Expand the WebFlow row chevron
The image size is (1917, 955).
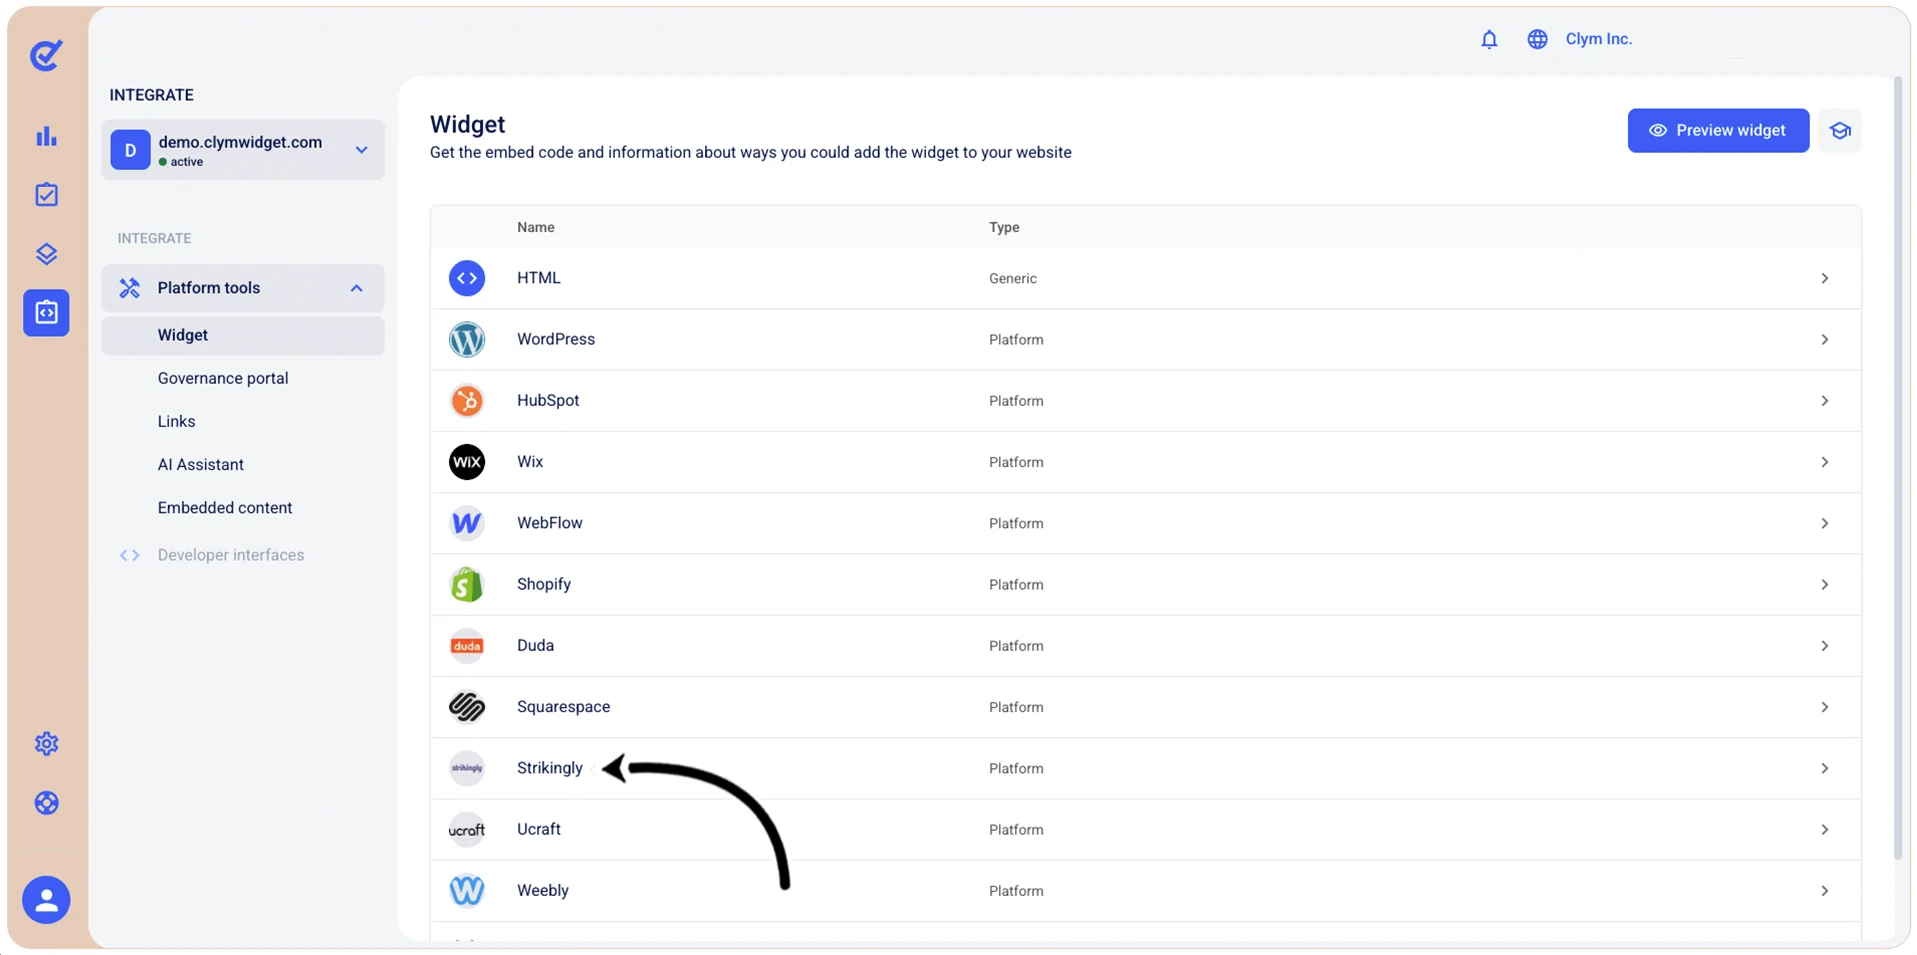pos(1824,523)
